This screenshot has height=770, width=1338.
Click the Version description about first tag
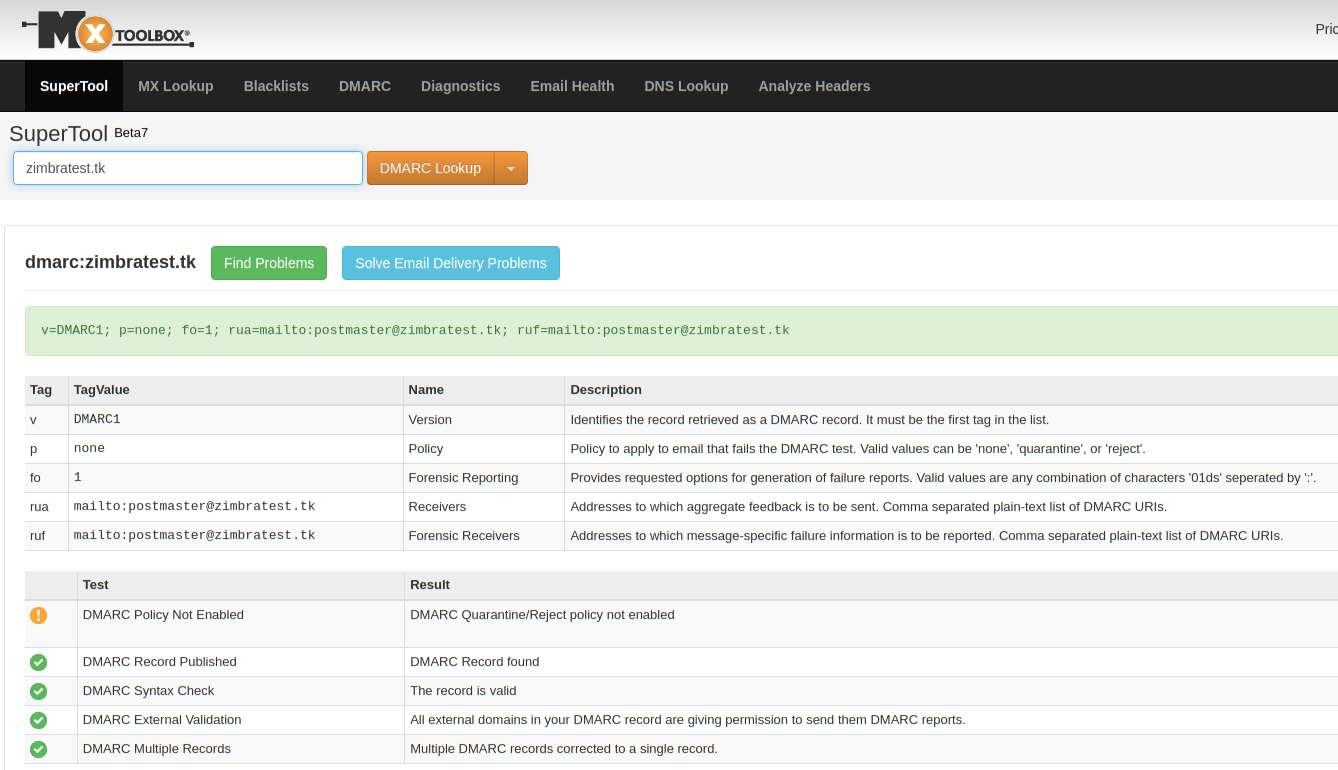810,420
